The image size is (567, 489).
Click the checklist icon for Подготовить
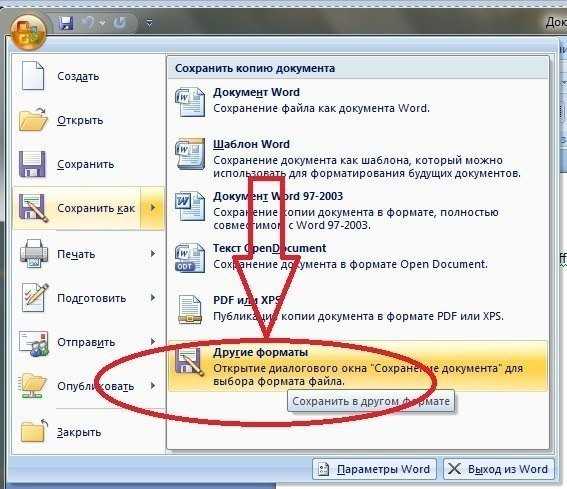pyautogui.click(x=35, y=298)
